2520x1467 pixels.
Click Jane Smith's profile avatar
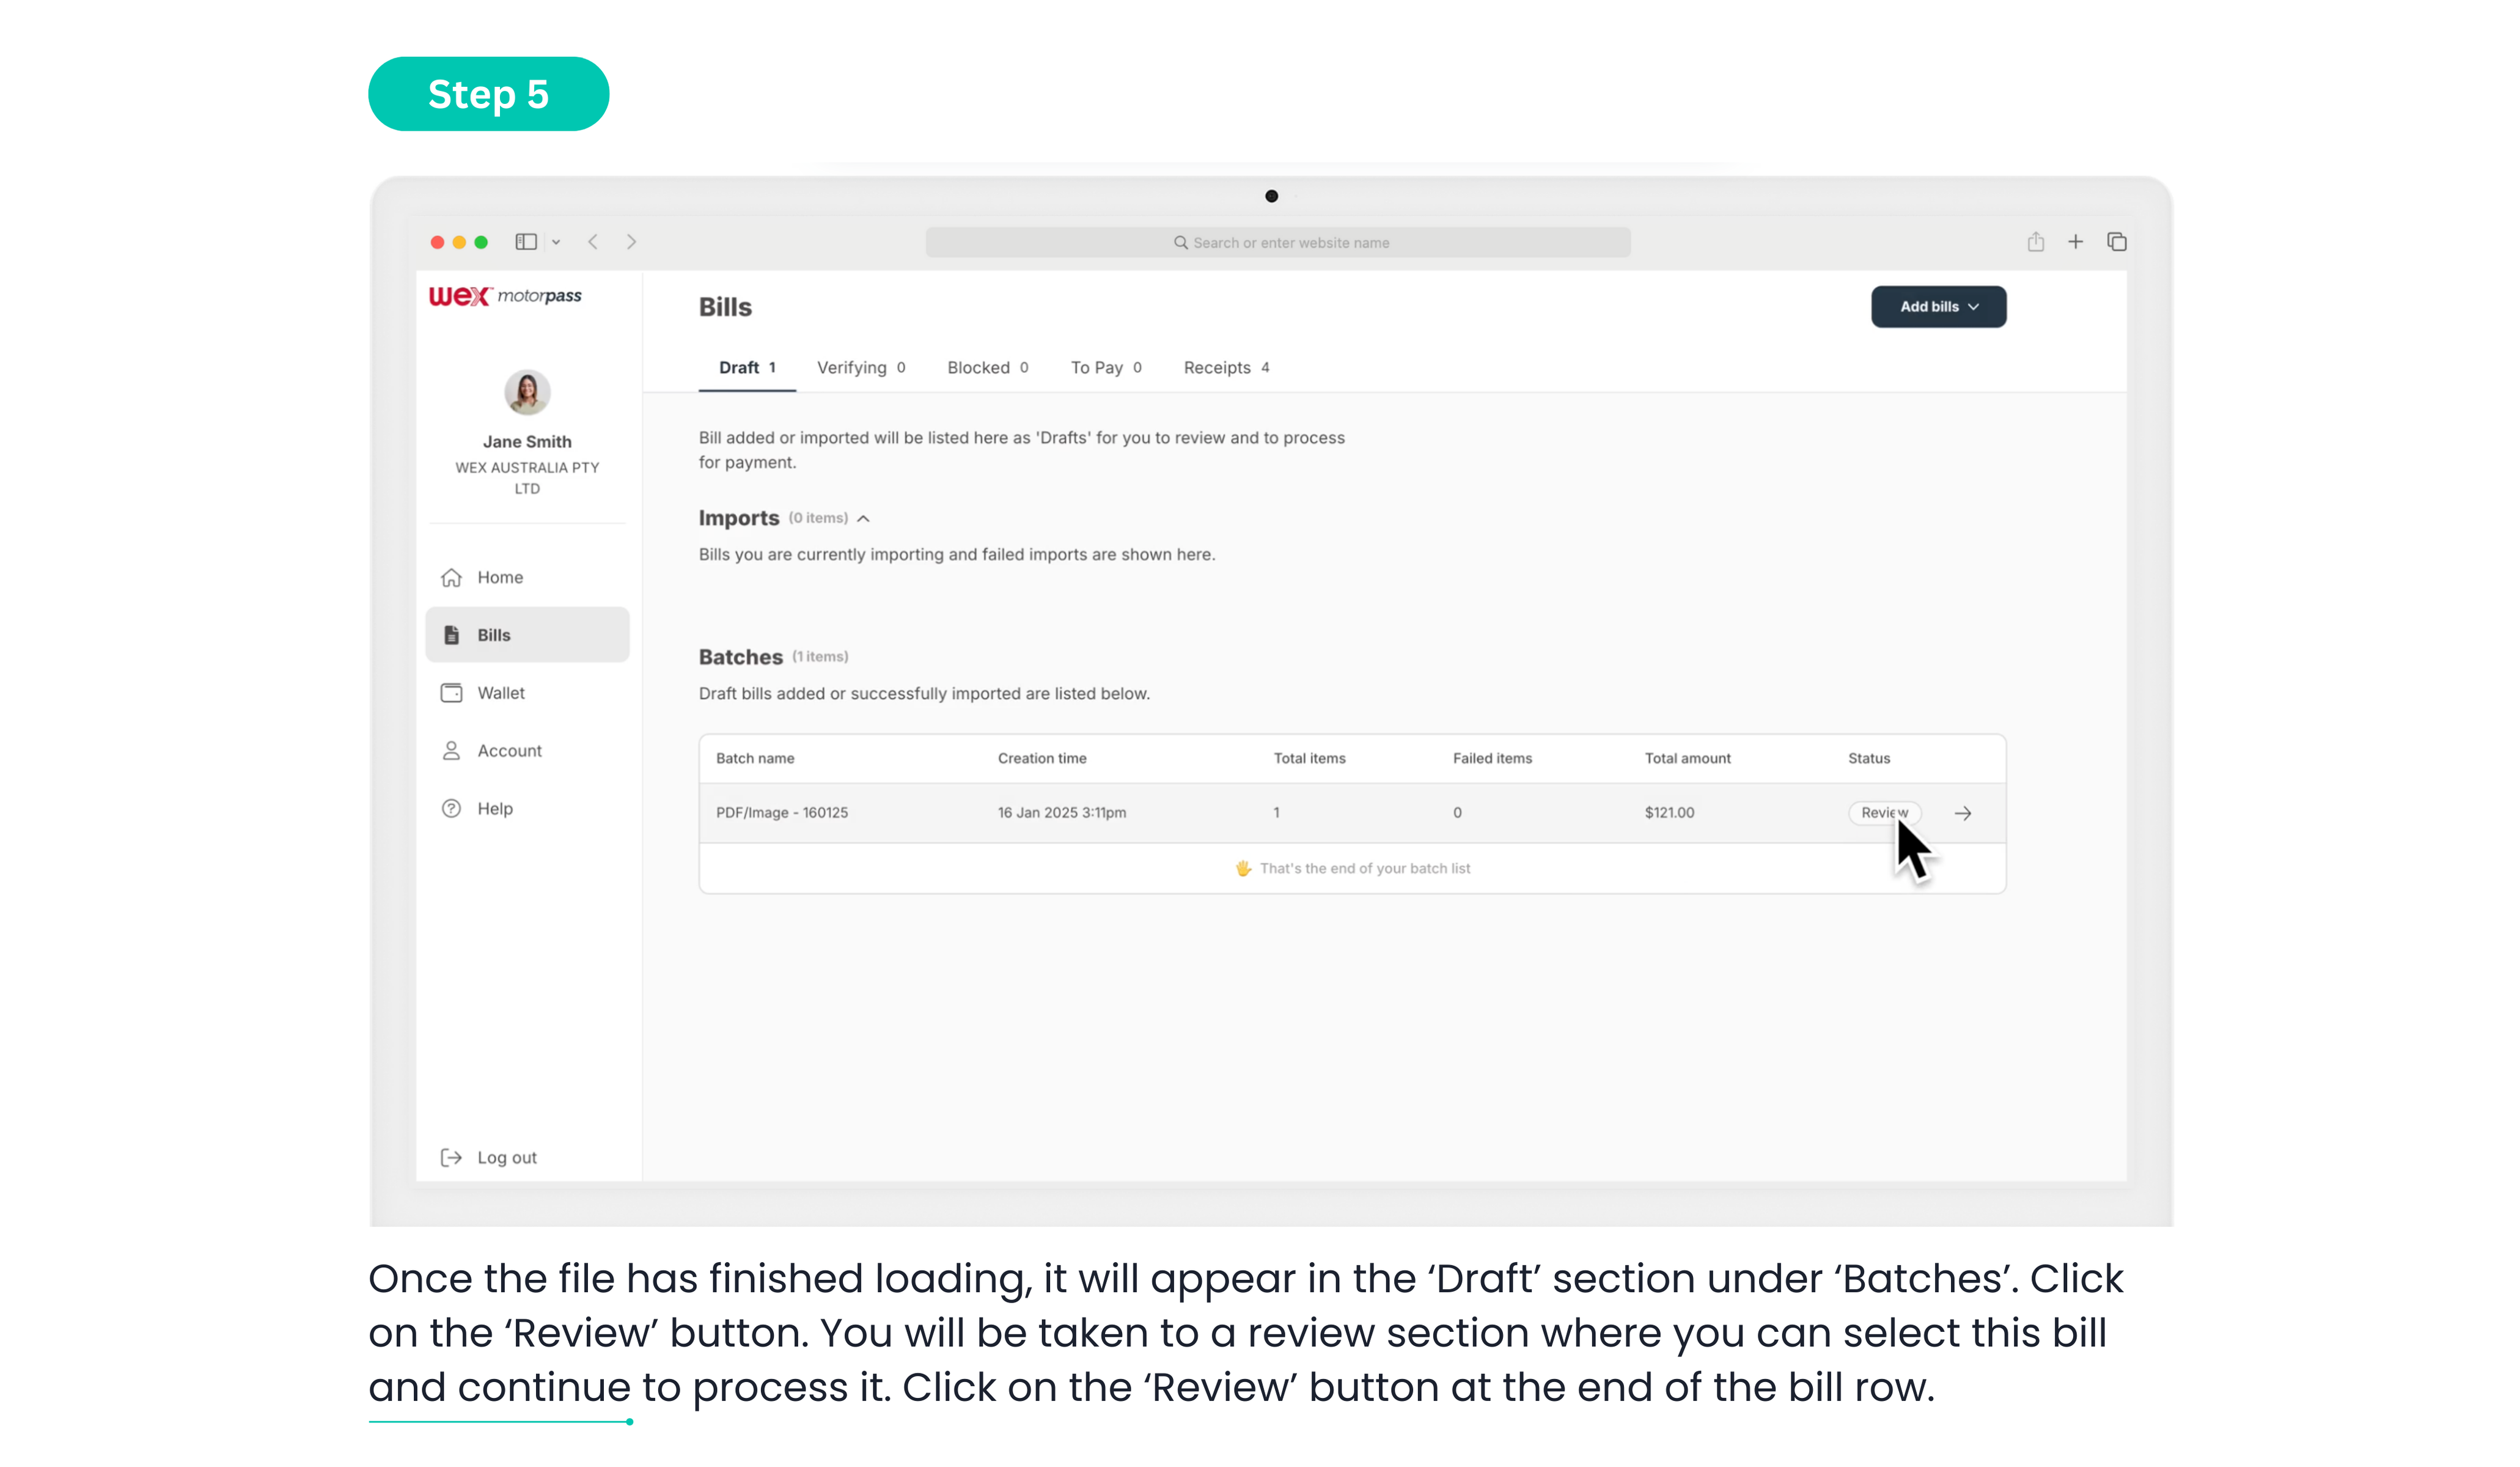(x=527, y=392)
